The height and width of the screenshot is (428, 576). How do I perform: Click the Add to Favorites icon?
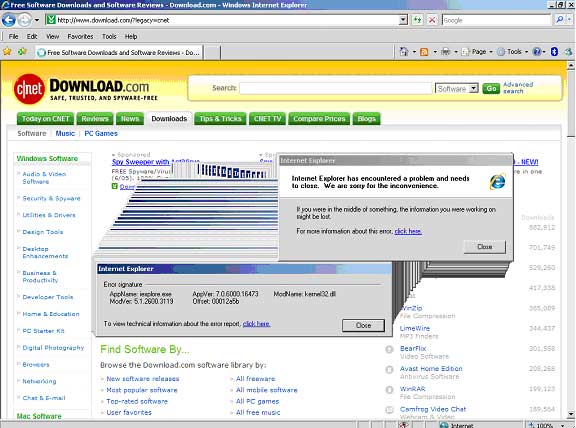22,52
